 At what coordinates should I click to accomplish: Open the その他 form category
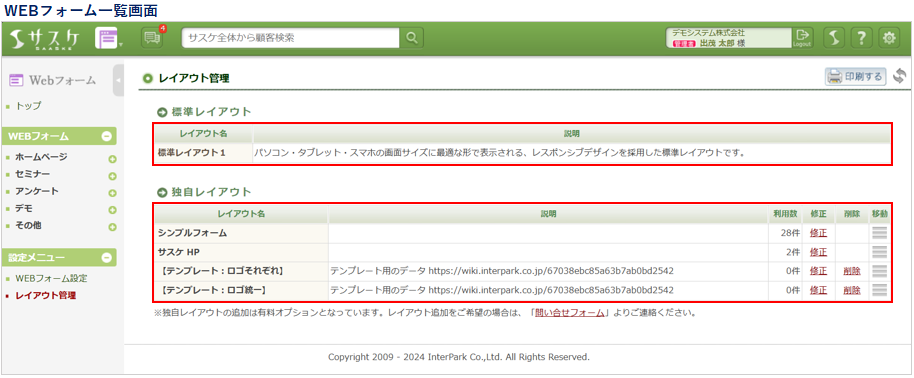click(28, 225)
